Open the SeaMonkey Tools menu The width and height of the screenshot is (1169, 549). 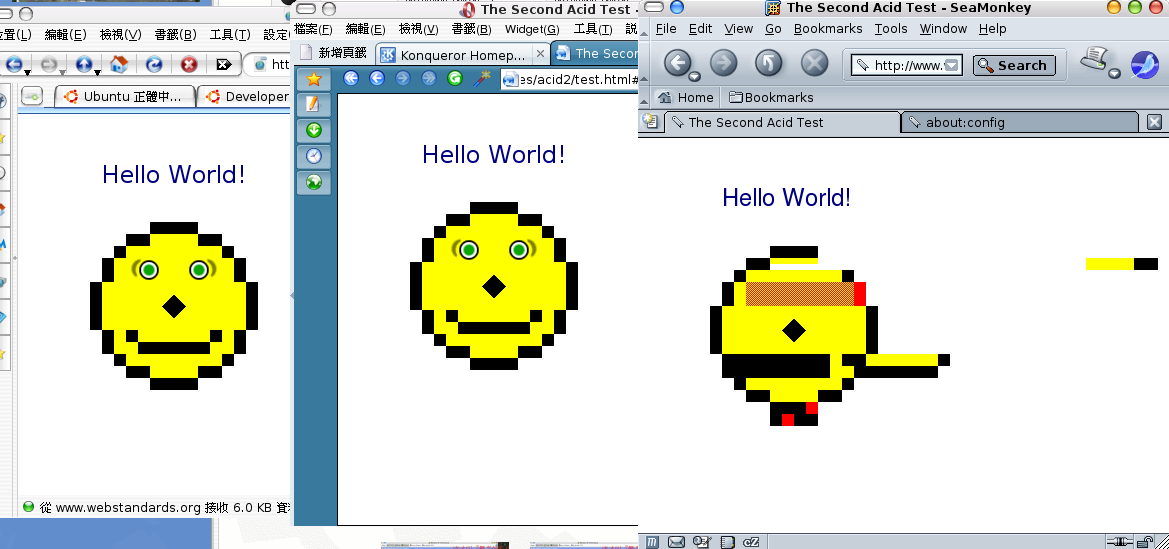click(890, 29)
